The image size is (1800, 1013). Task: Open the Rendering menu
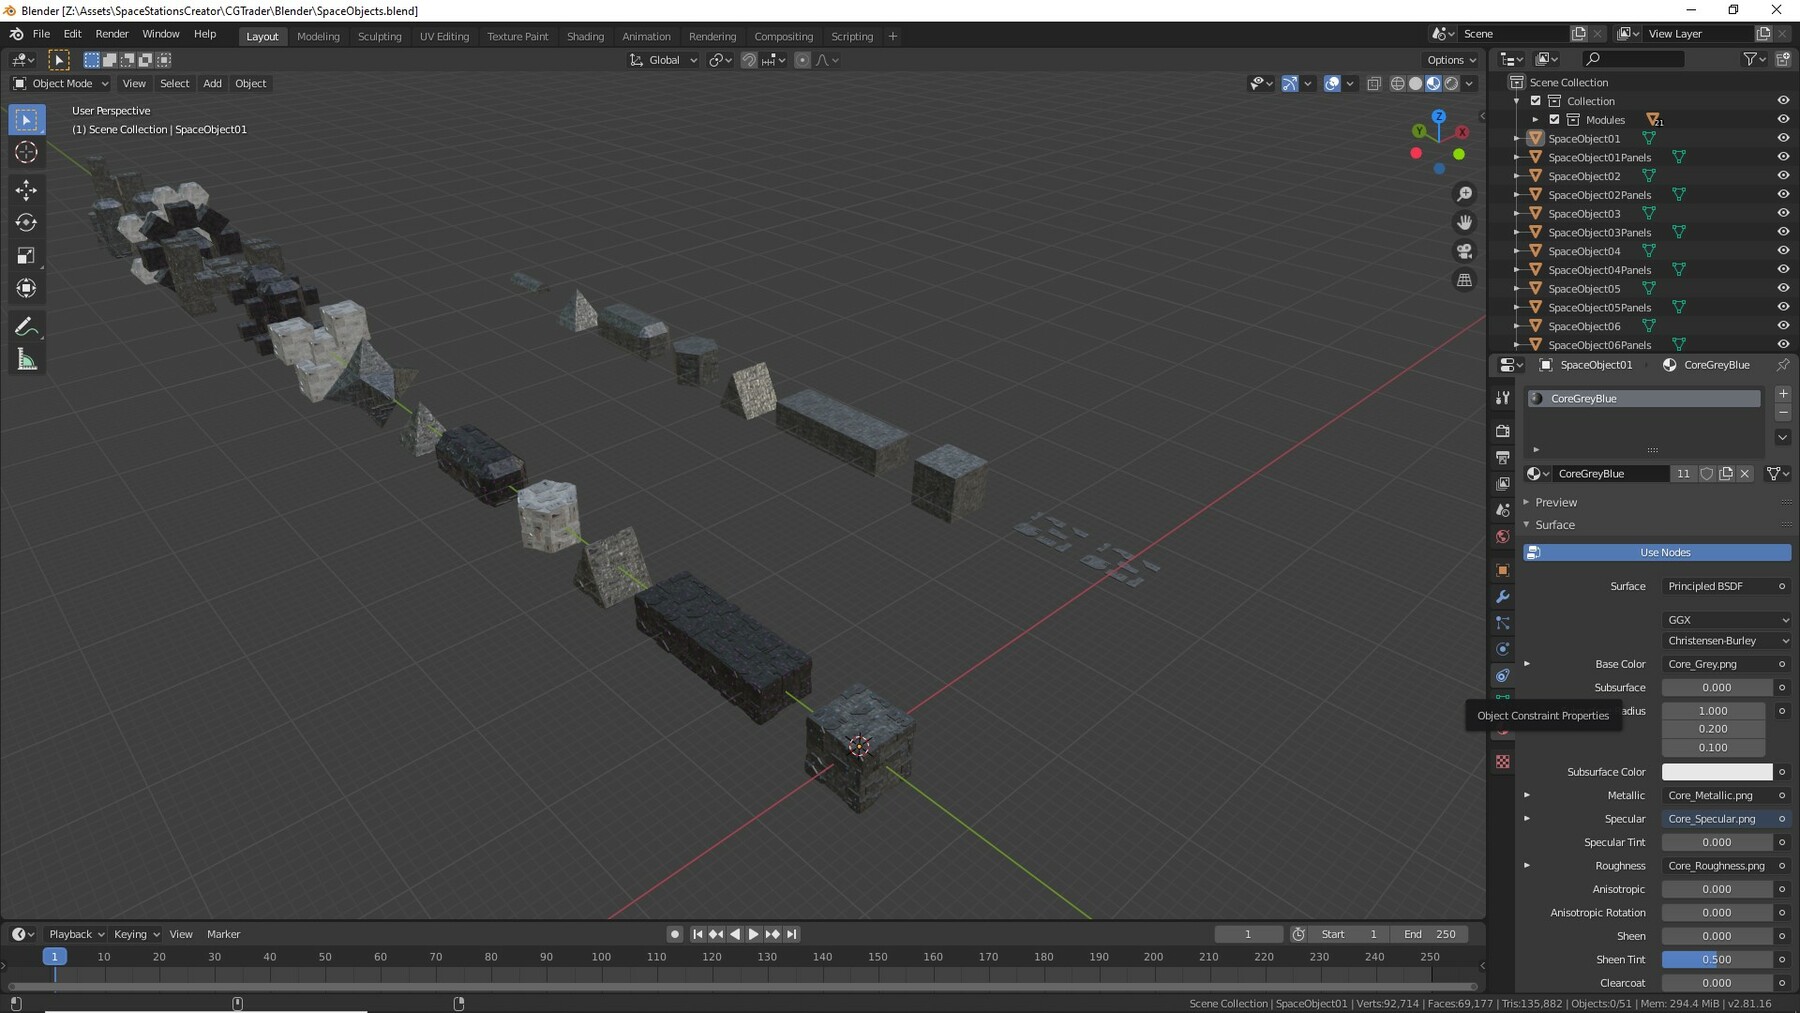pyautogui.click(x=713, y=36)
